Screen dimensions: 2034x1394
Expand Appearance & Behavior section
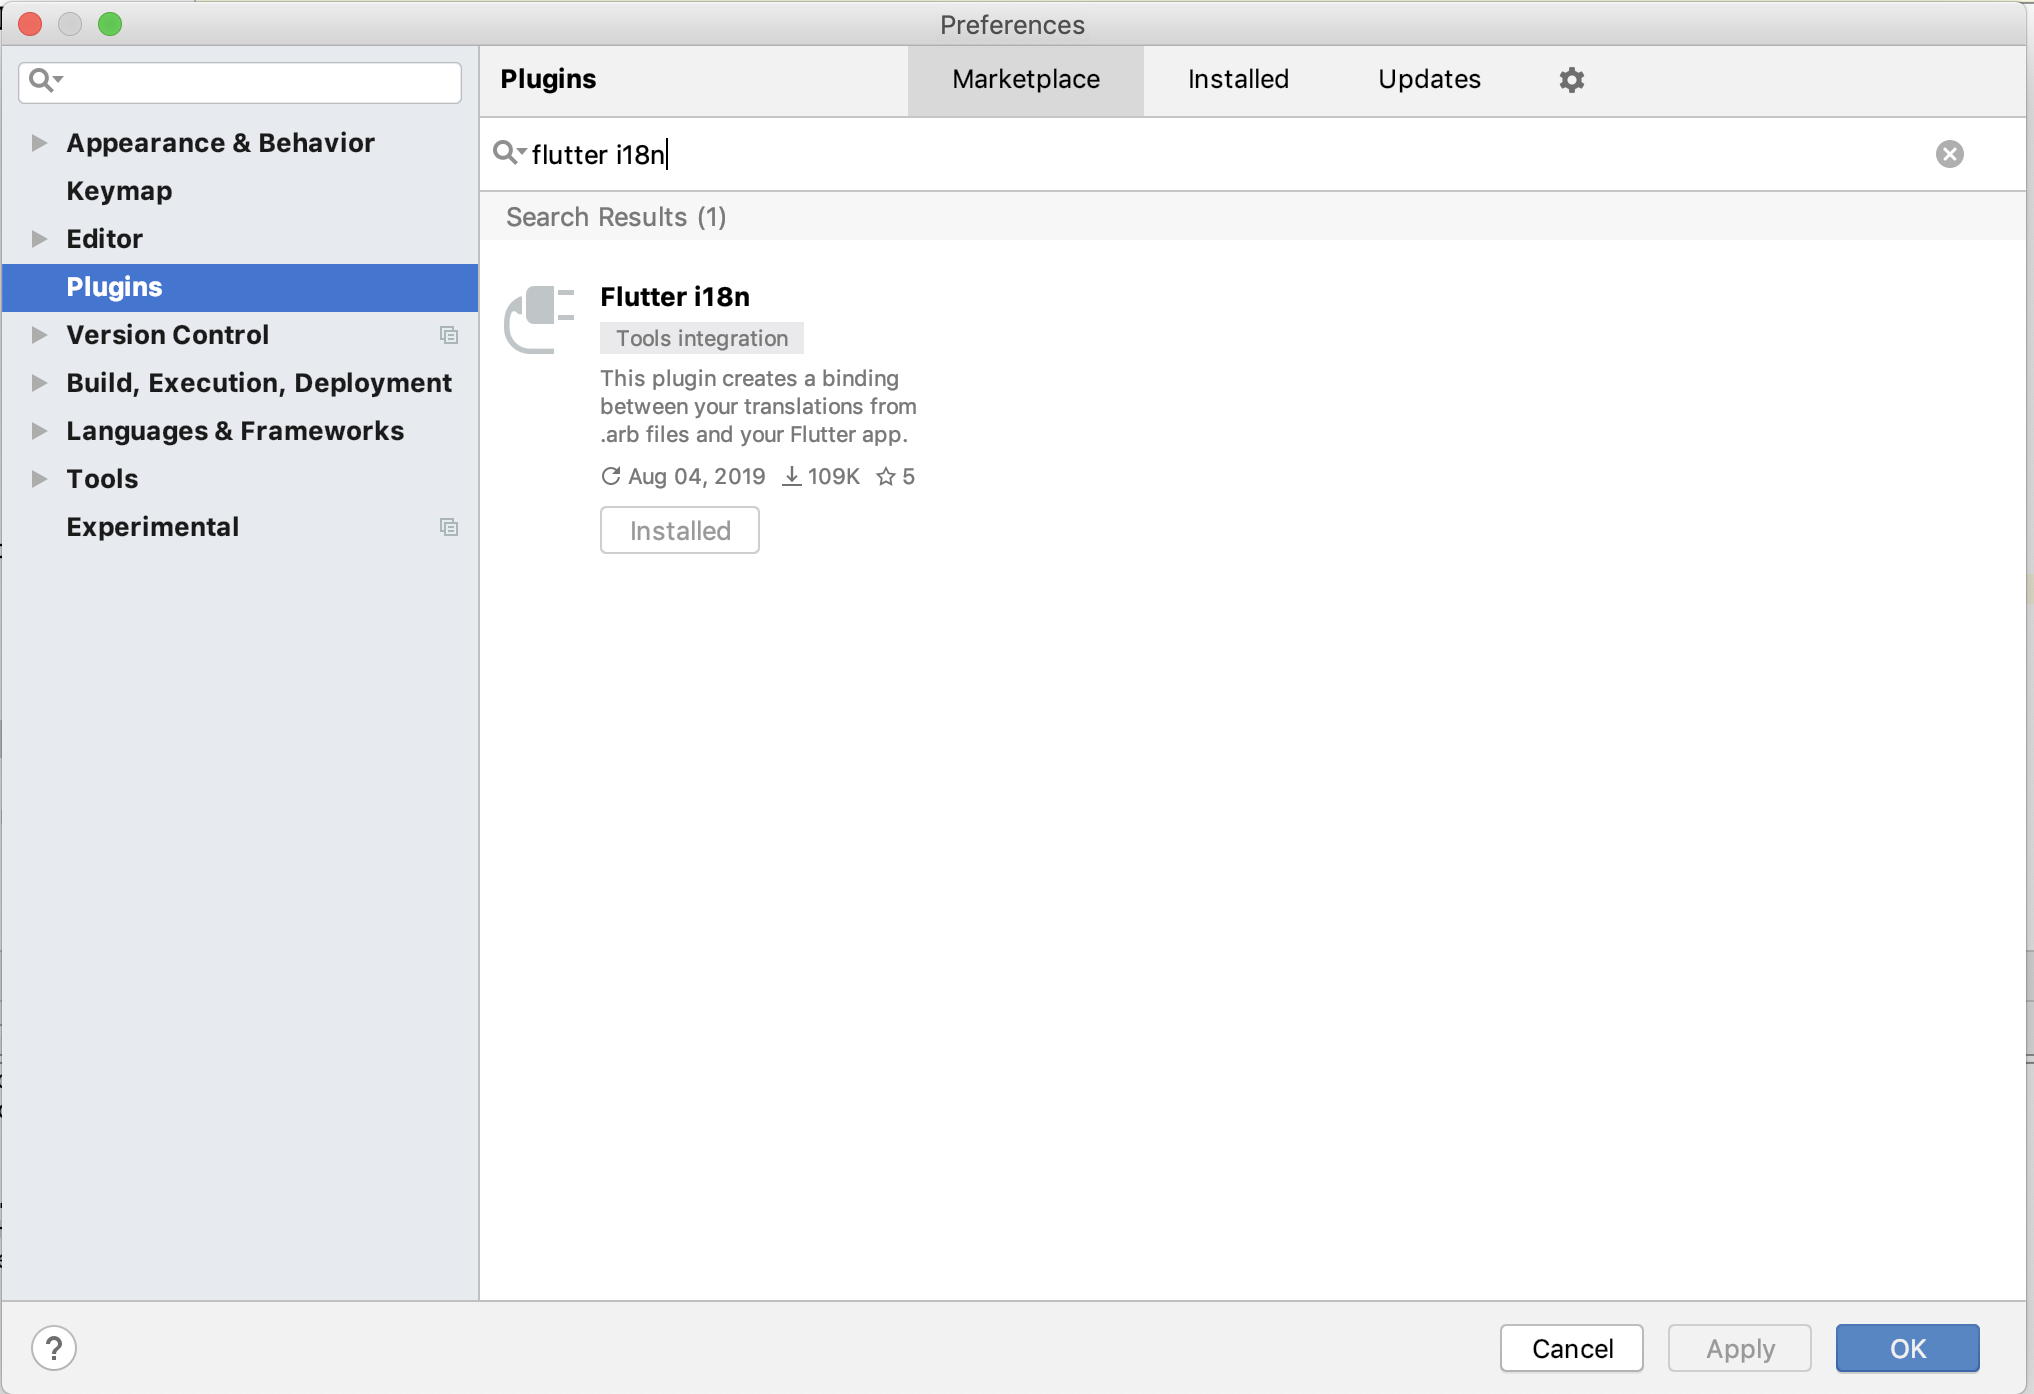[39, 143]
